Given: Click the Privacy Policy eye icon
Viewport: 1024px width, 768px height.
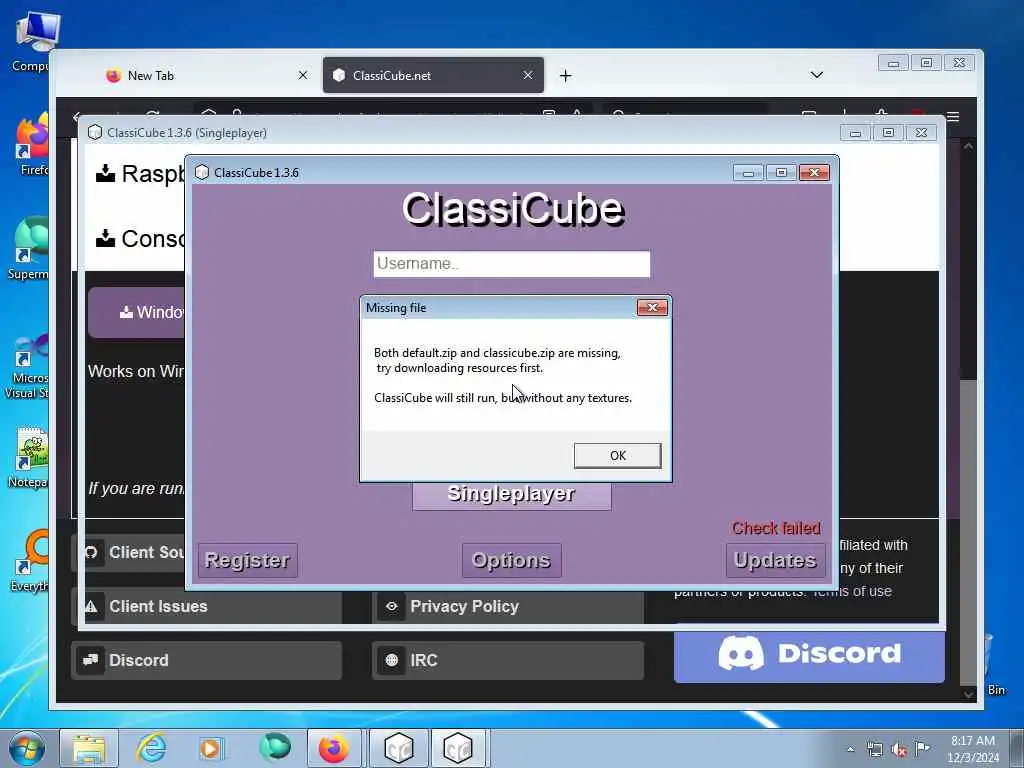Looking at the screenshot, I should pos(391,606).
